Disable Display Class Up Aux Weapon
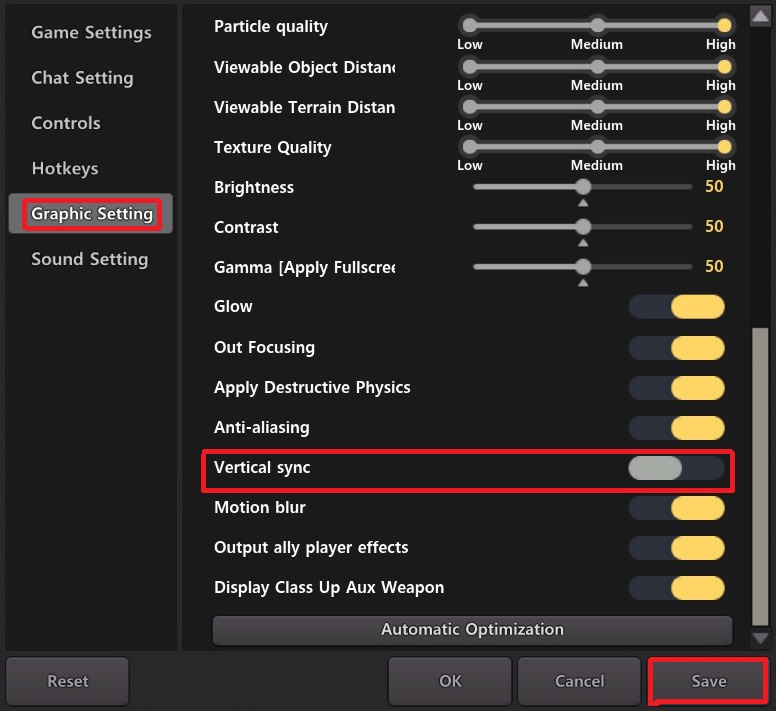This screenshot has height=711, width=776. point(676,588)
